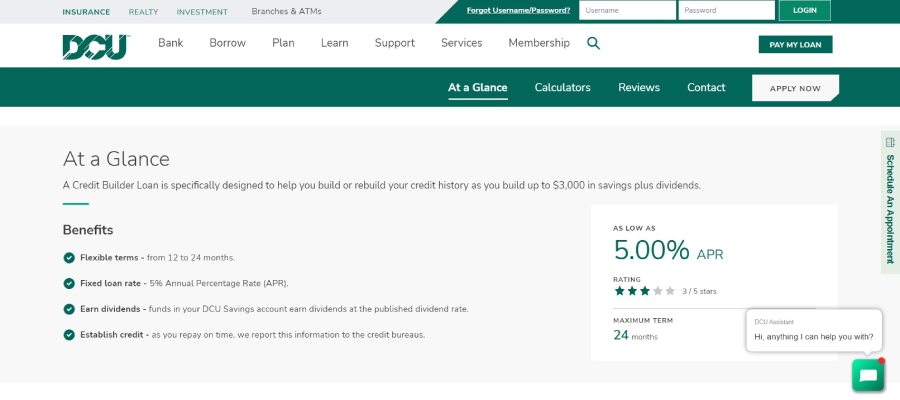Viewport: 900px width, 400px height.
Task: Open the Learn menu
Action: pos(335,43)
